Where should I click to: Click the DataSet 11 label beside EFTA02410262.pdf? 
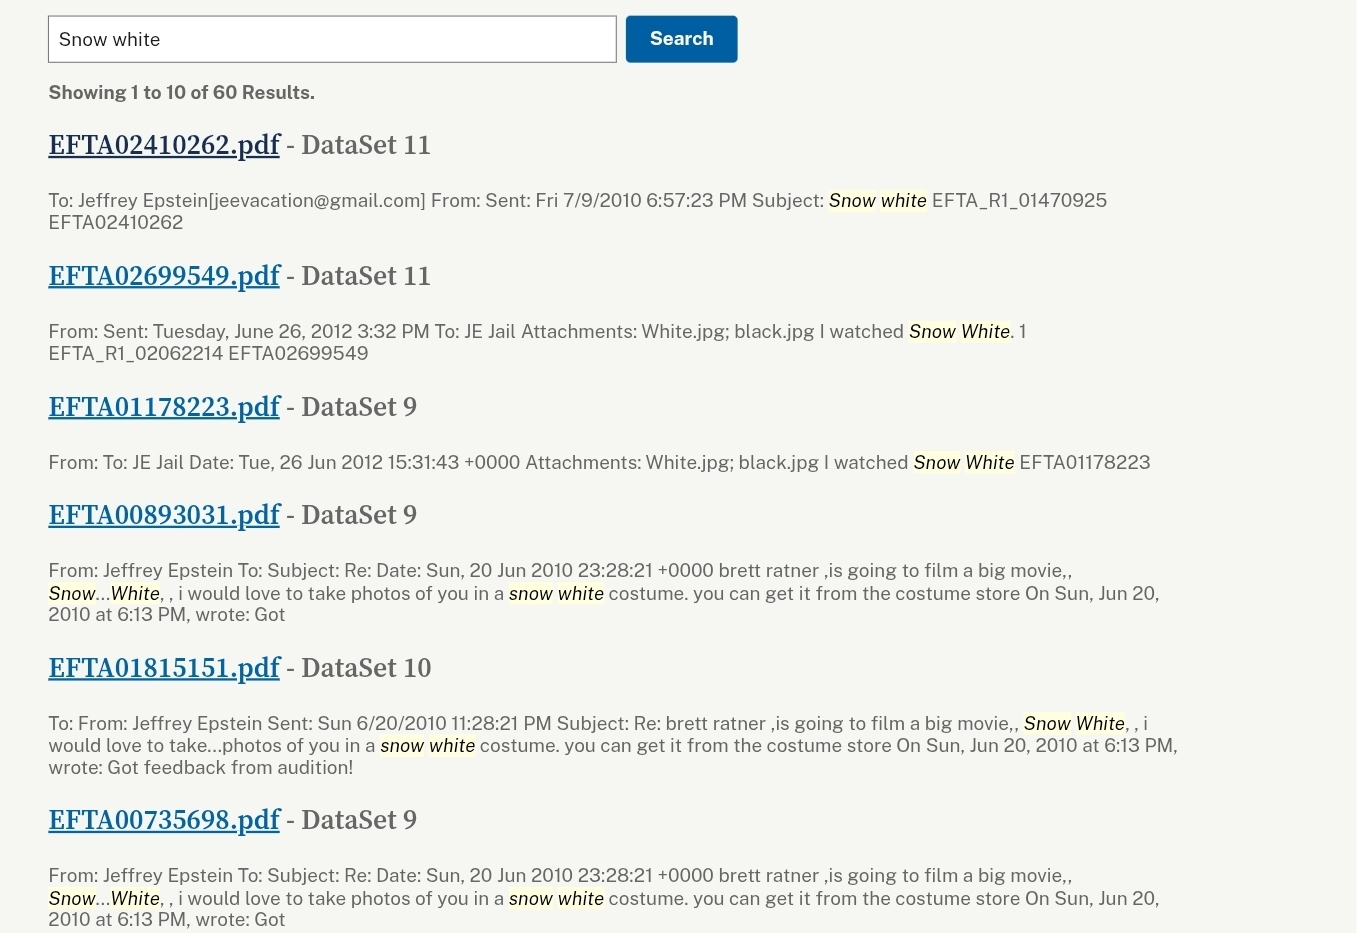click(366, 145)
